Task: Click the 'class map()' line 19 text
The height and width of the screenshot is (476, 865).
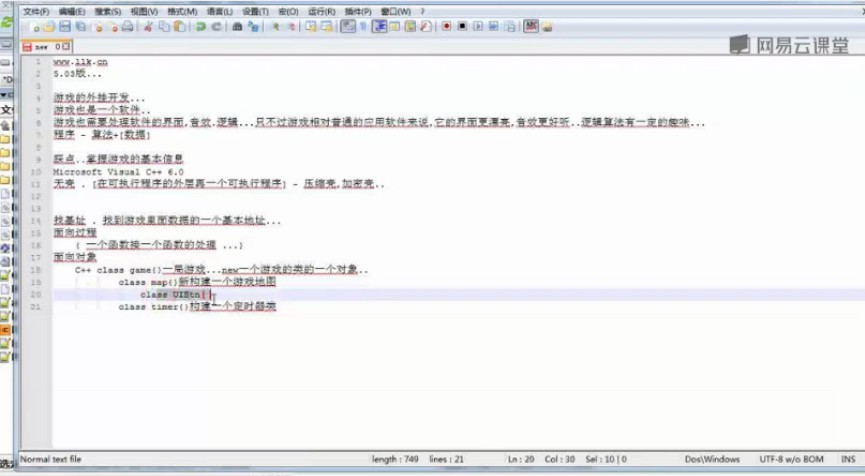Action: 148,282
